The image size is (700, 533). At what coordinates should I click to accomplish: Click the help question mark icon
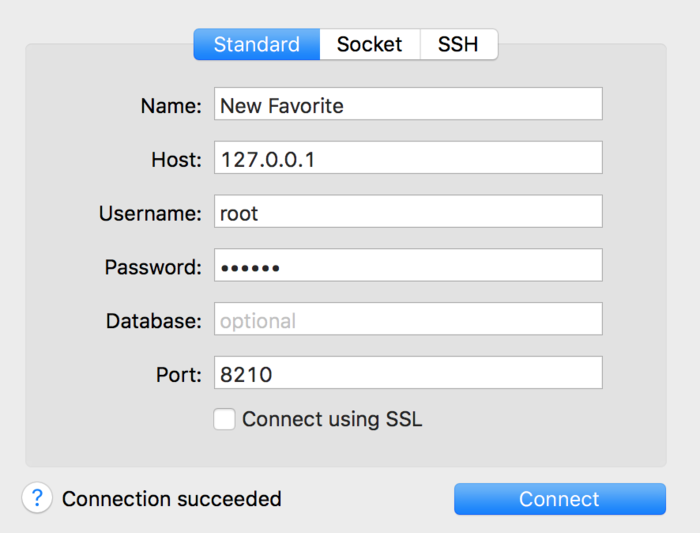coord(37,498)
